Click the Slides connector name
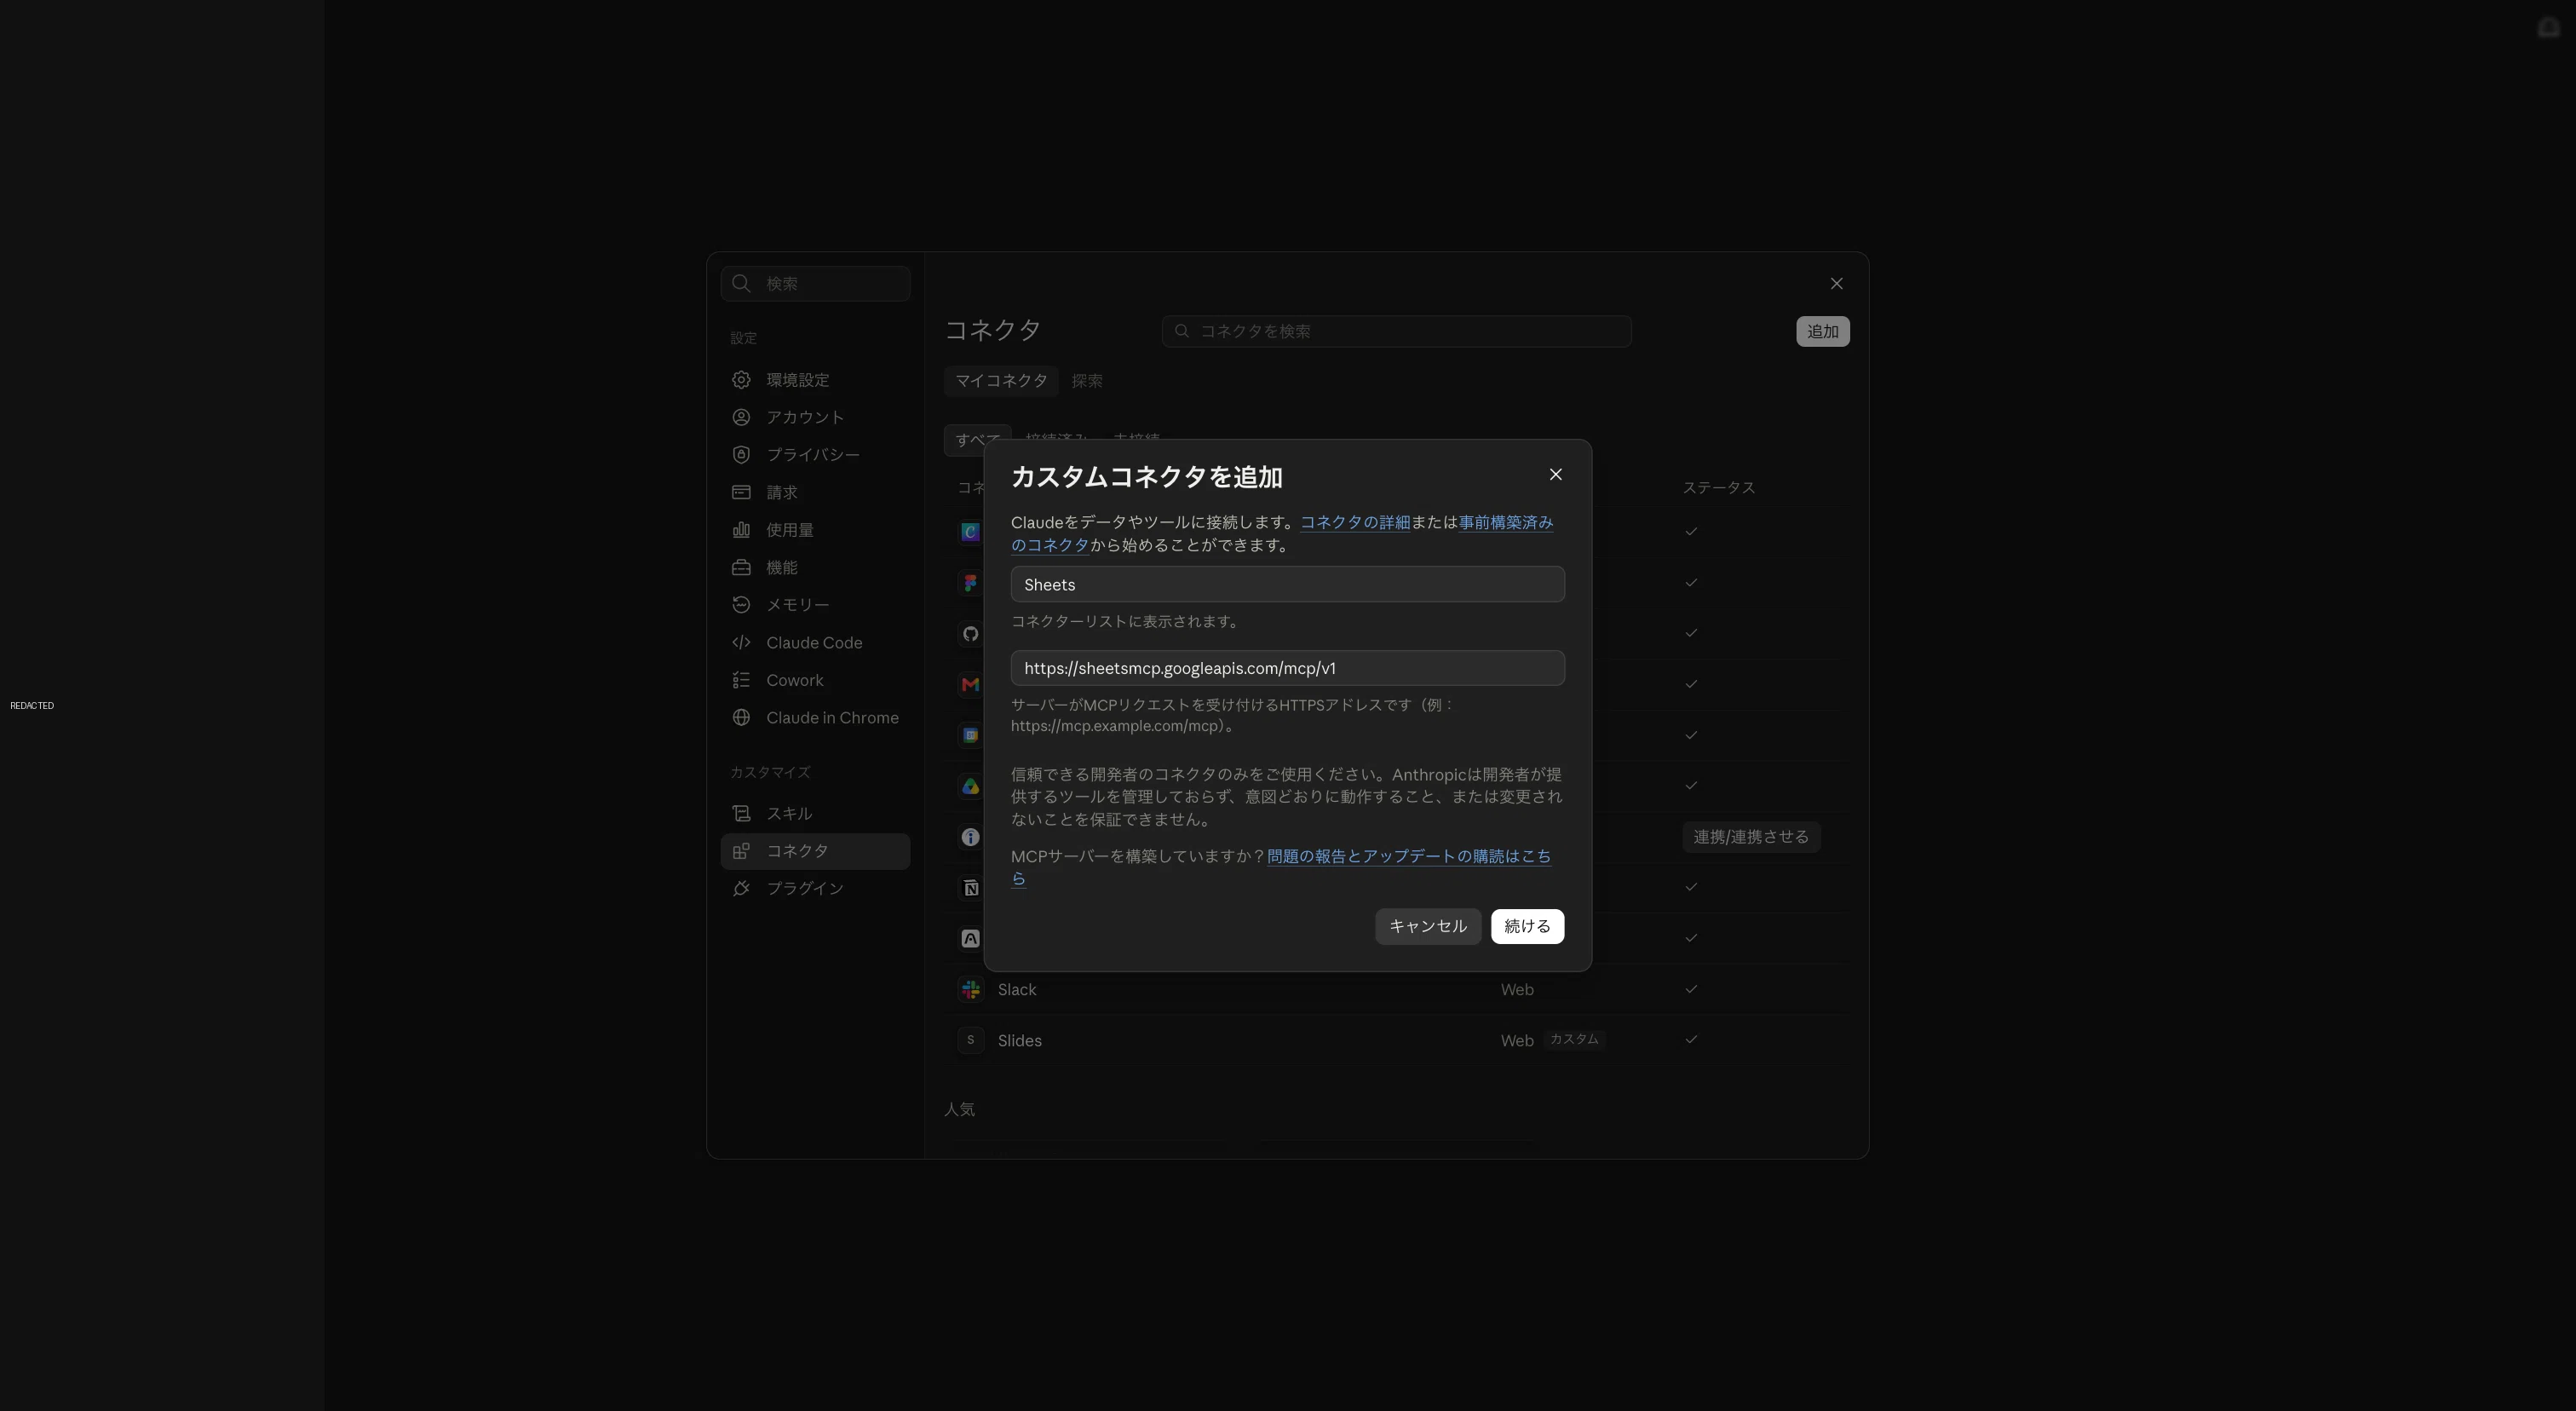2576x1411 pixels. click(x=1019, y=1040)
